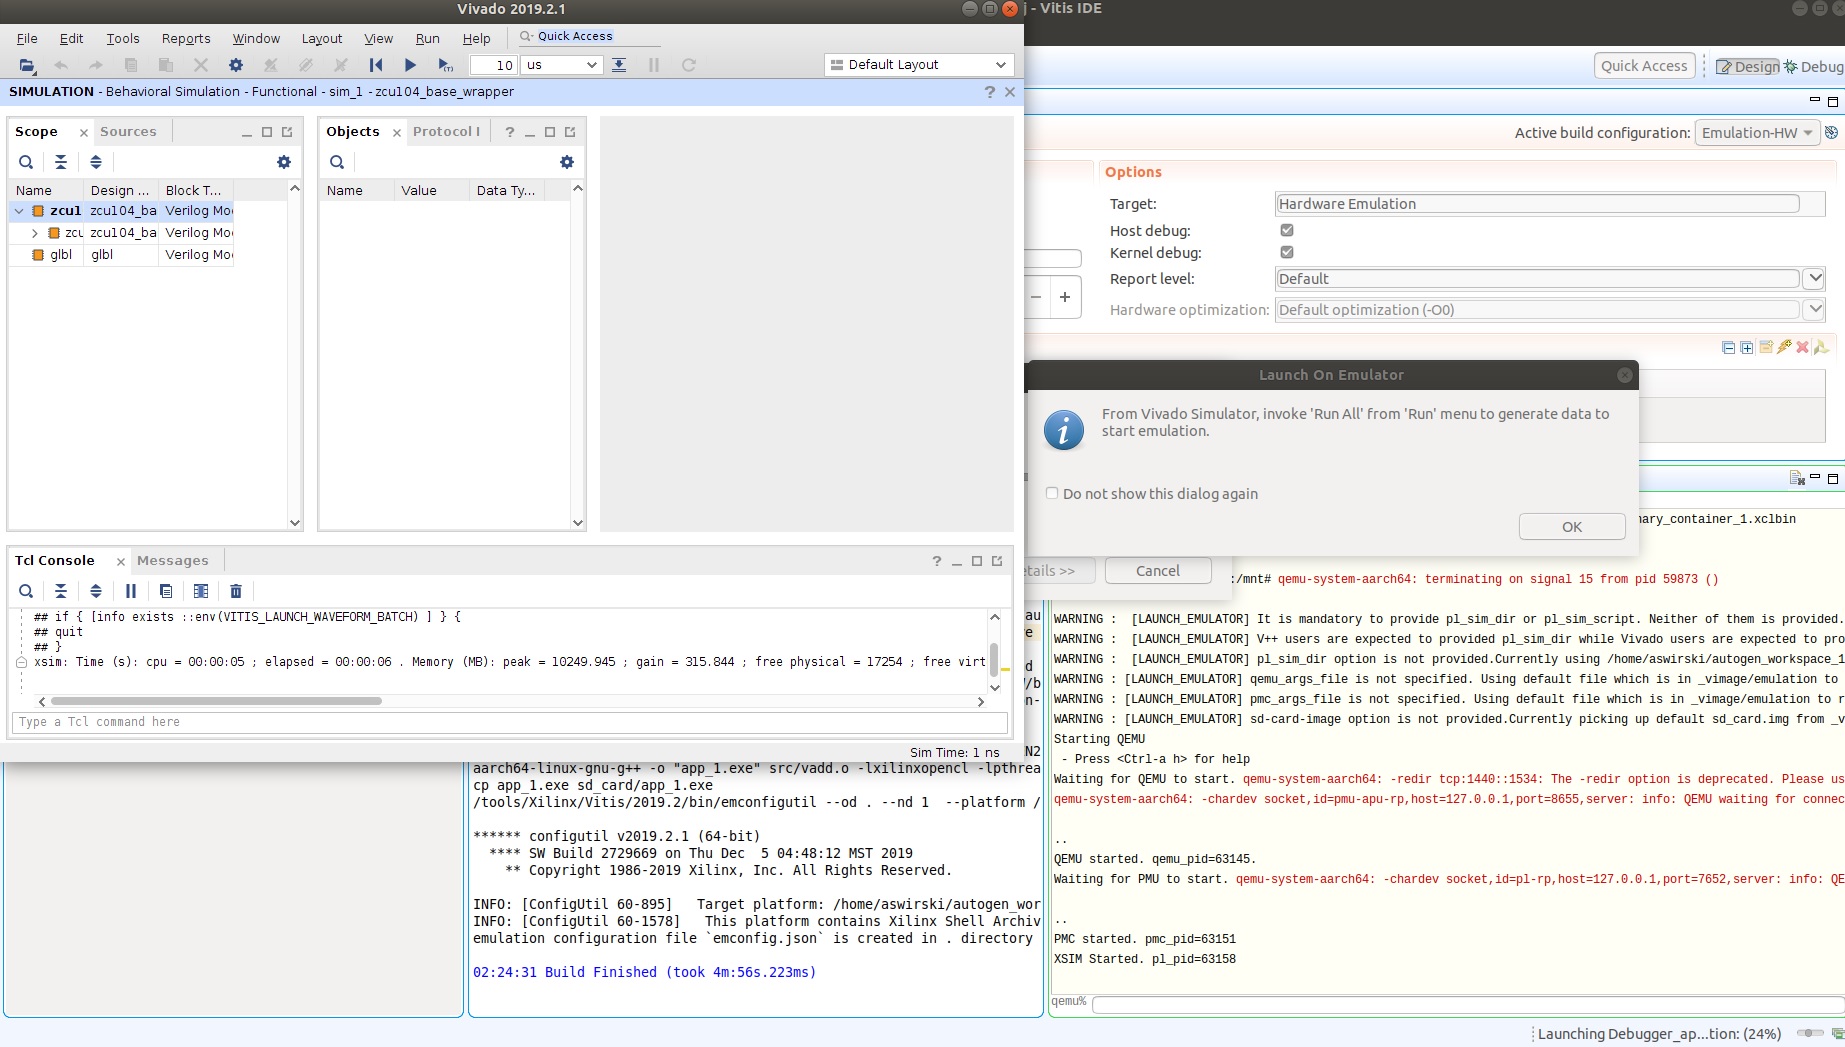Open Report level dropdown in Vitis

pos(1814,279)
